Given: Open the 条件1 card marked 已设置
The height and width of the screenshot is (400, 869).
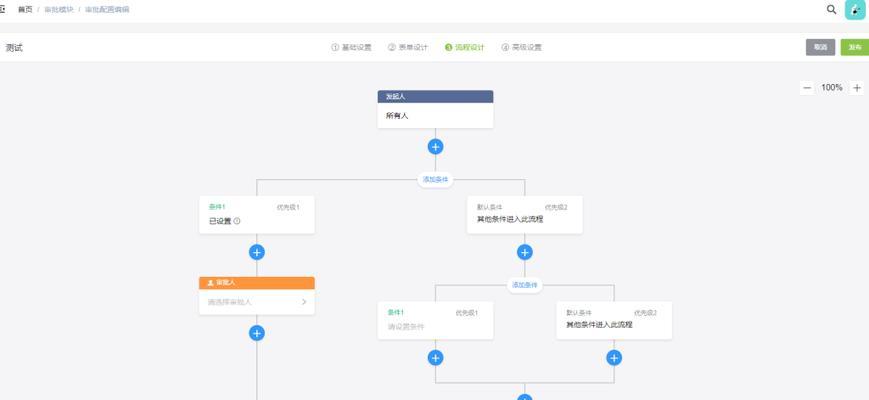Looking at the screenshot, I should (x=257, y=214).
